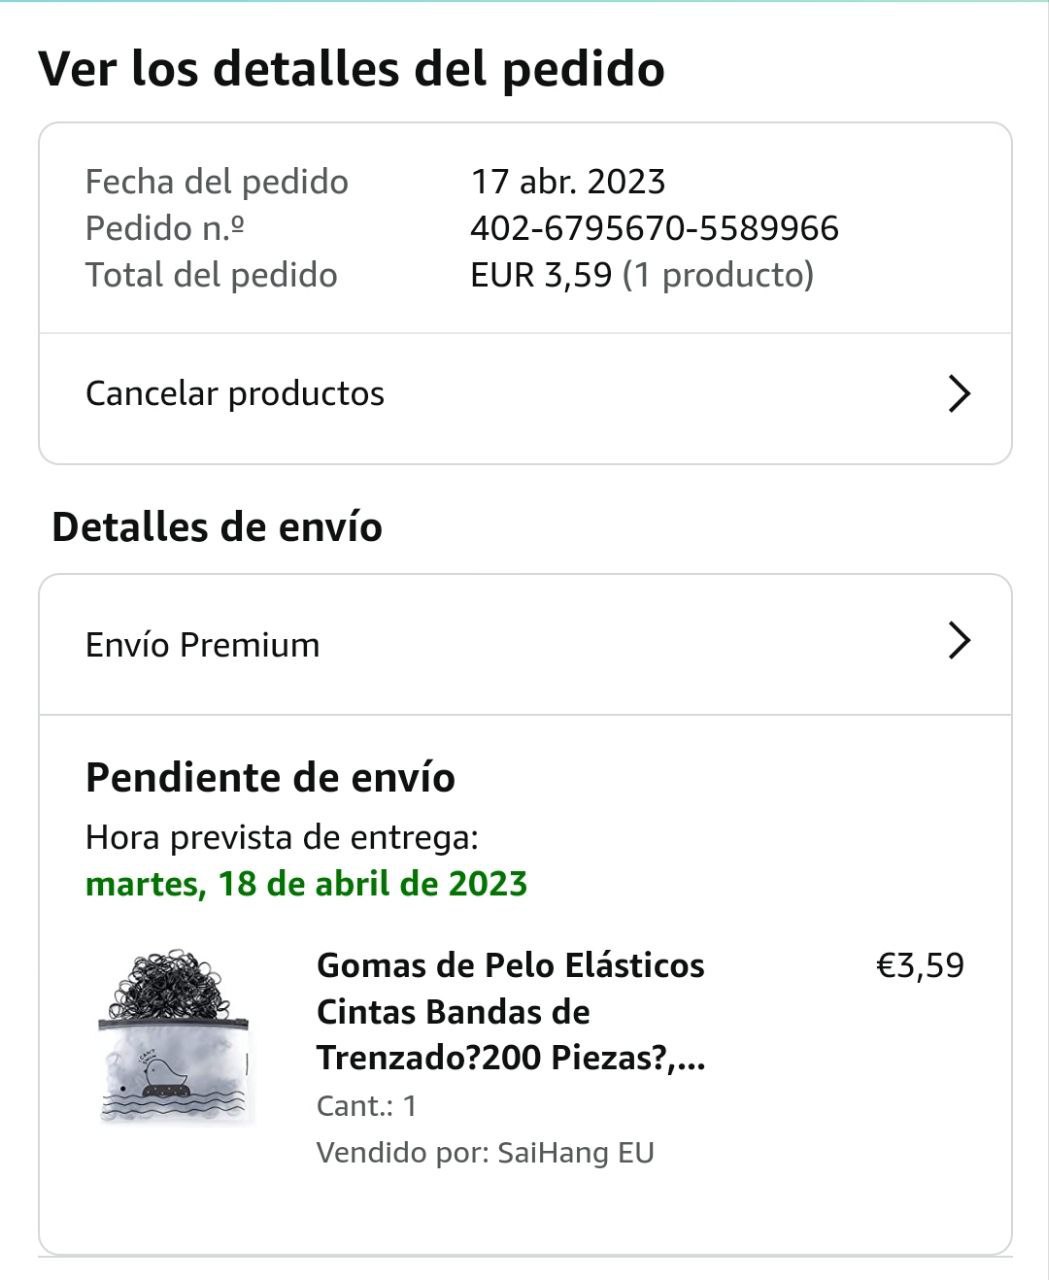Open the Envío Premium shipping option

pos(203,645)
